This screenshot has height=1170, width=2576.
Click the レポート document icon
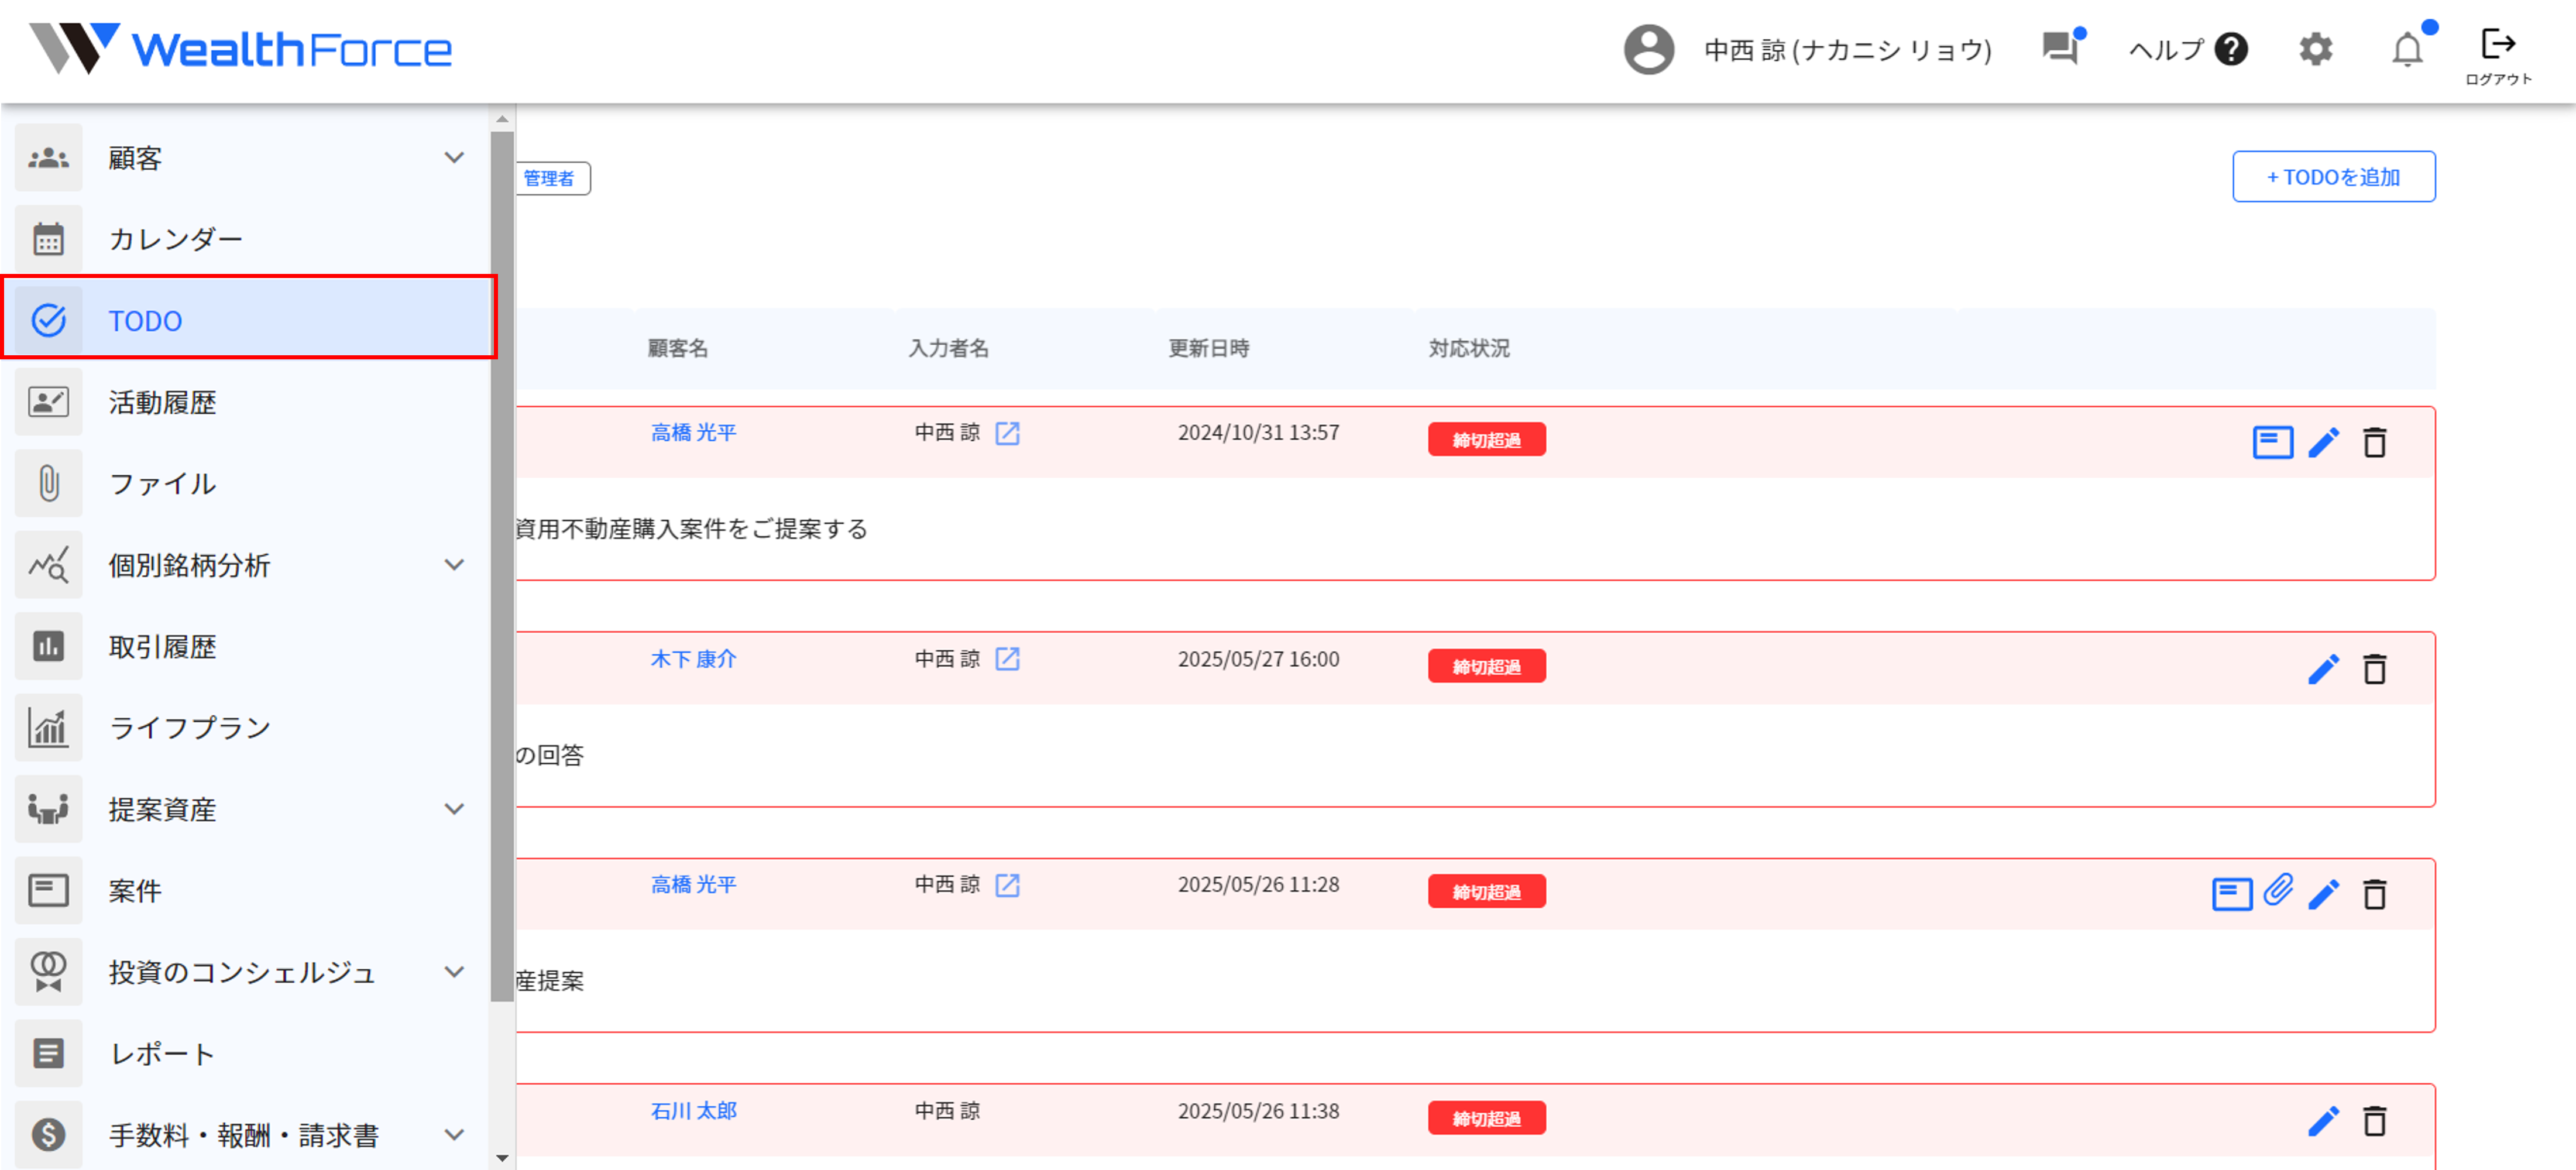tap(48, 1054)
